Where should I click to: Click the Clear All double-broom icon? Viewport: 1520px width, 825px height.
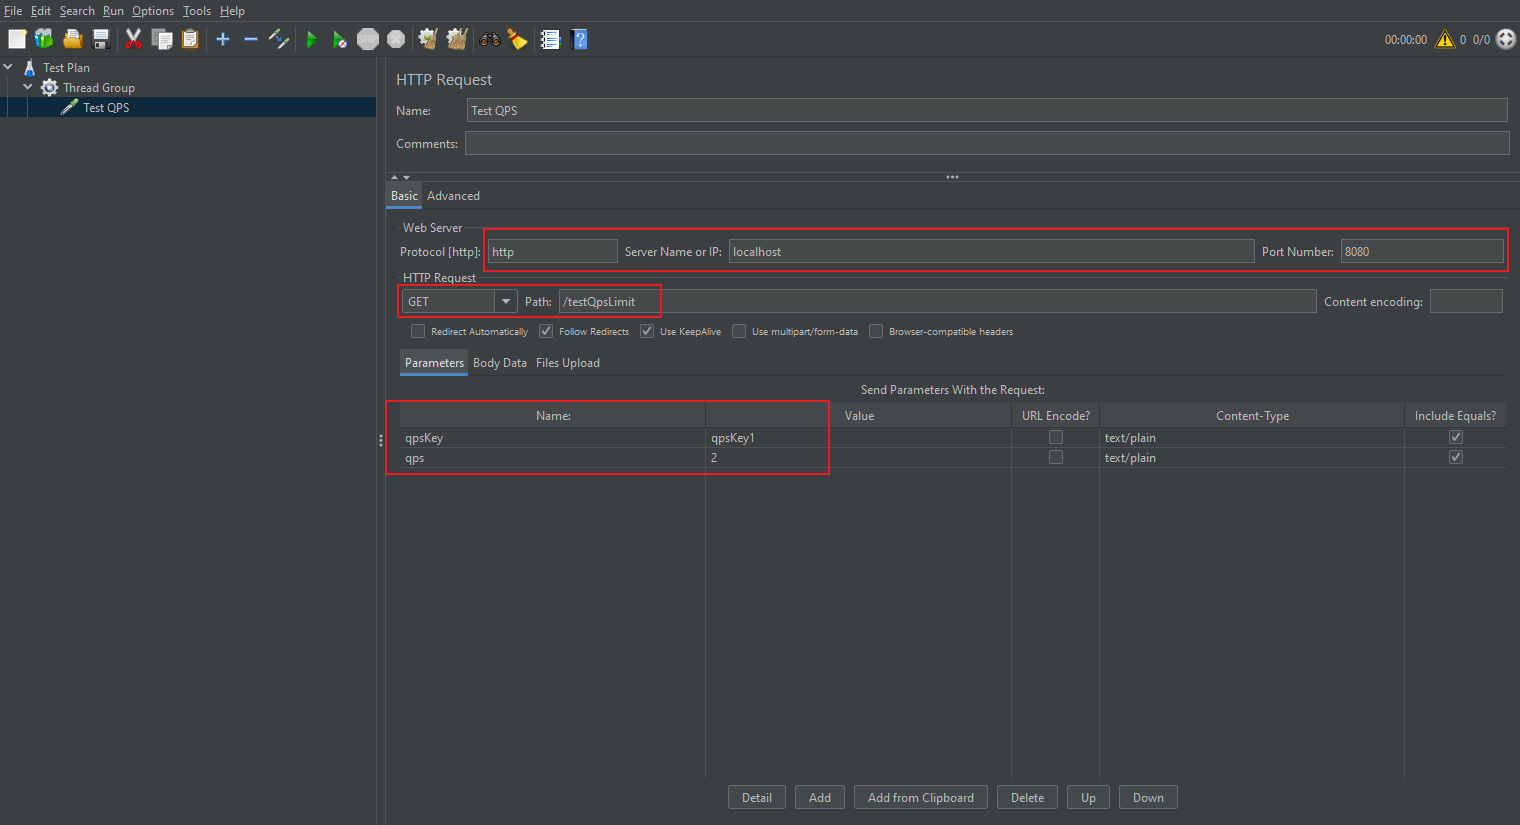[x=457, y=39]
